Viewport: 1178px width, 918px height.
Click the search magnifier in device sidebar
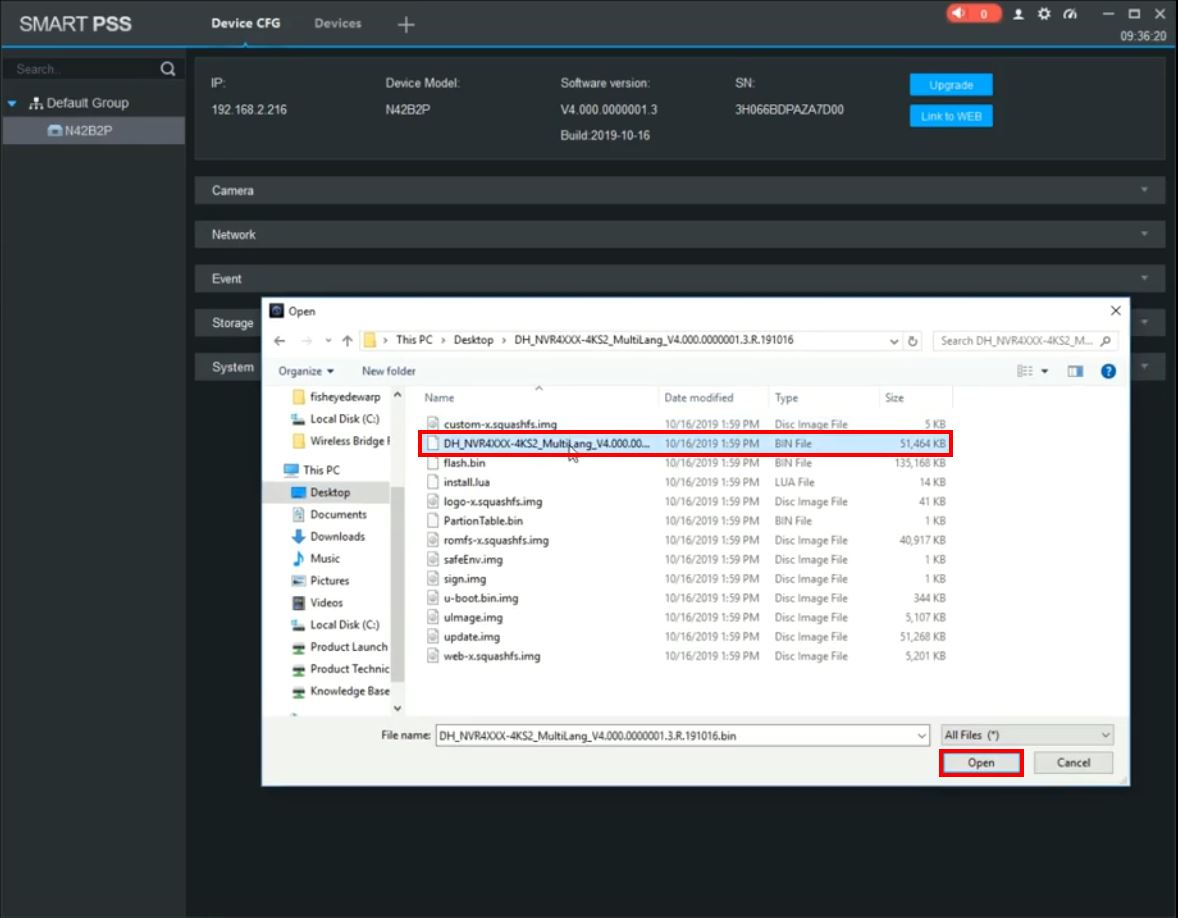point(167,69)
